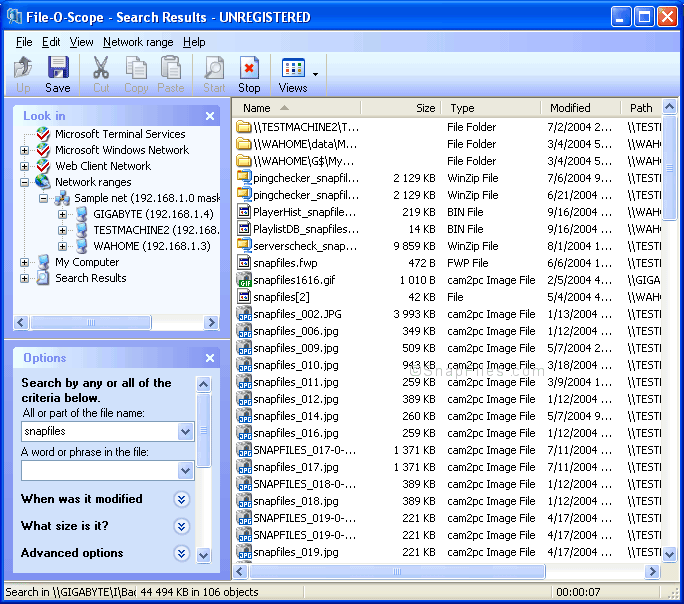Image resolution: width=684 pixels, height=604 pixels.
Task: Select the Microsoft Terminal Services icon
Action: point(43,134)
